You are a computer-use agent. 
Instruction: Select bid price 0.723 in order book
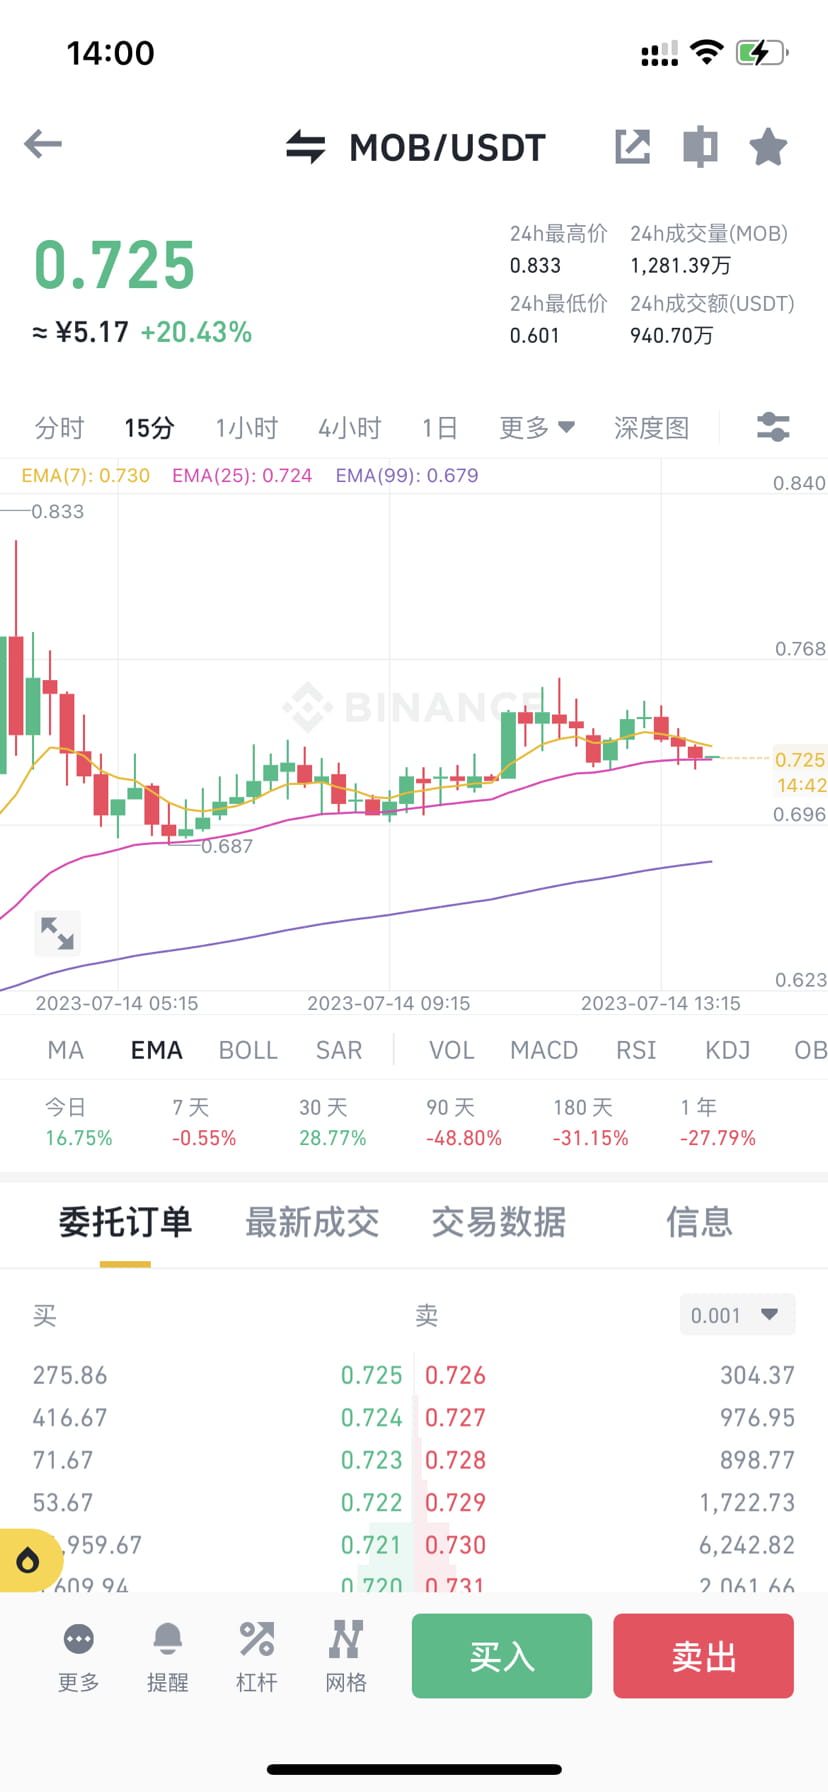tap(371, 1460)
